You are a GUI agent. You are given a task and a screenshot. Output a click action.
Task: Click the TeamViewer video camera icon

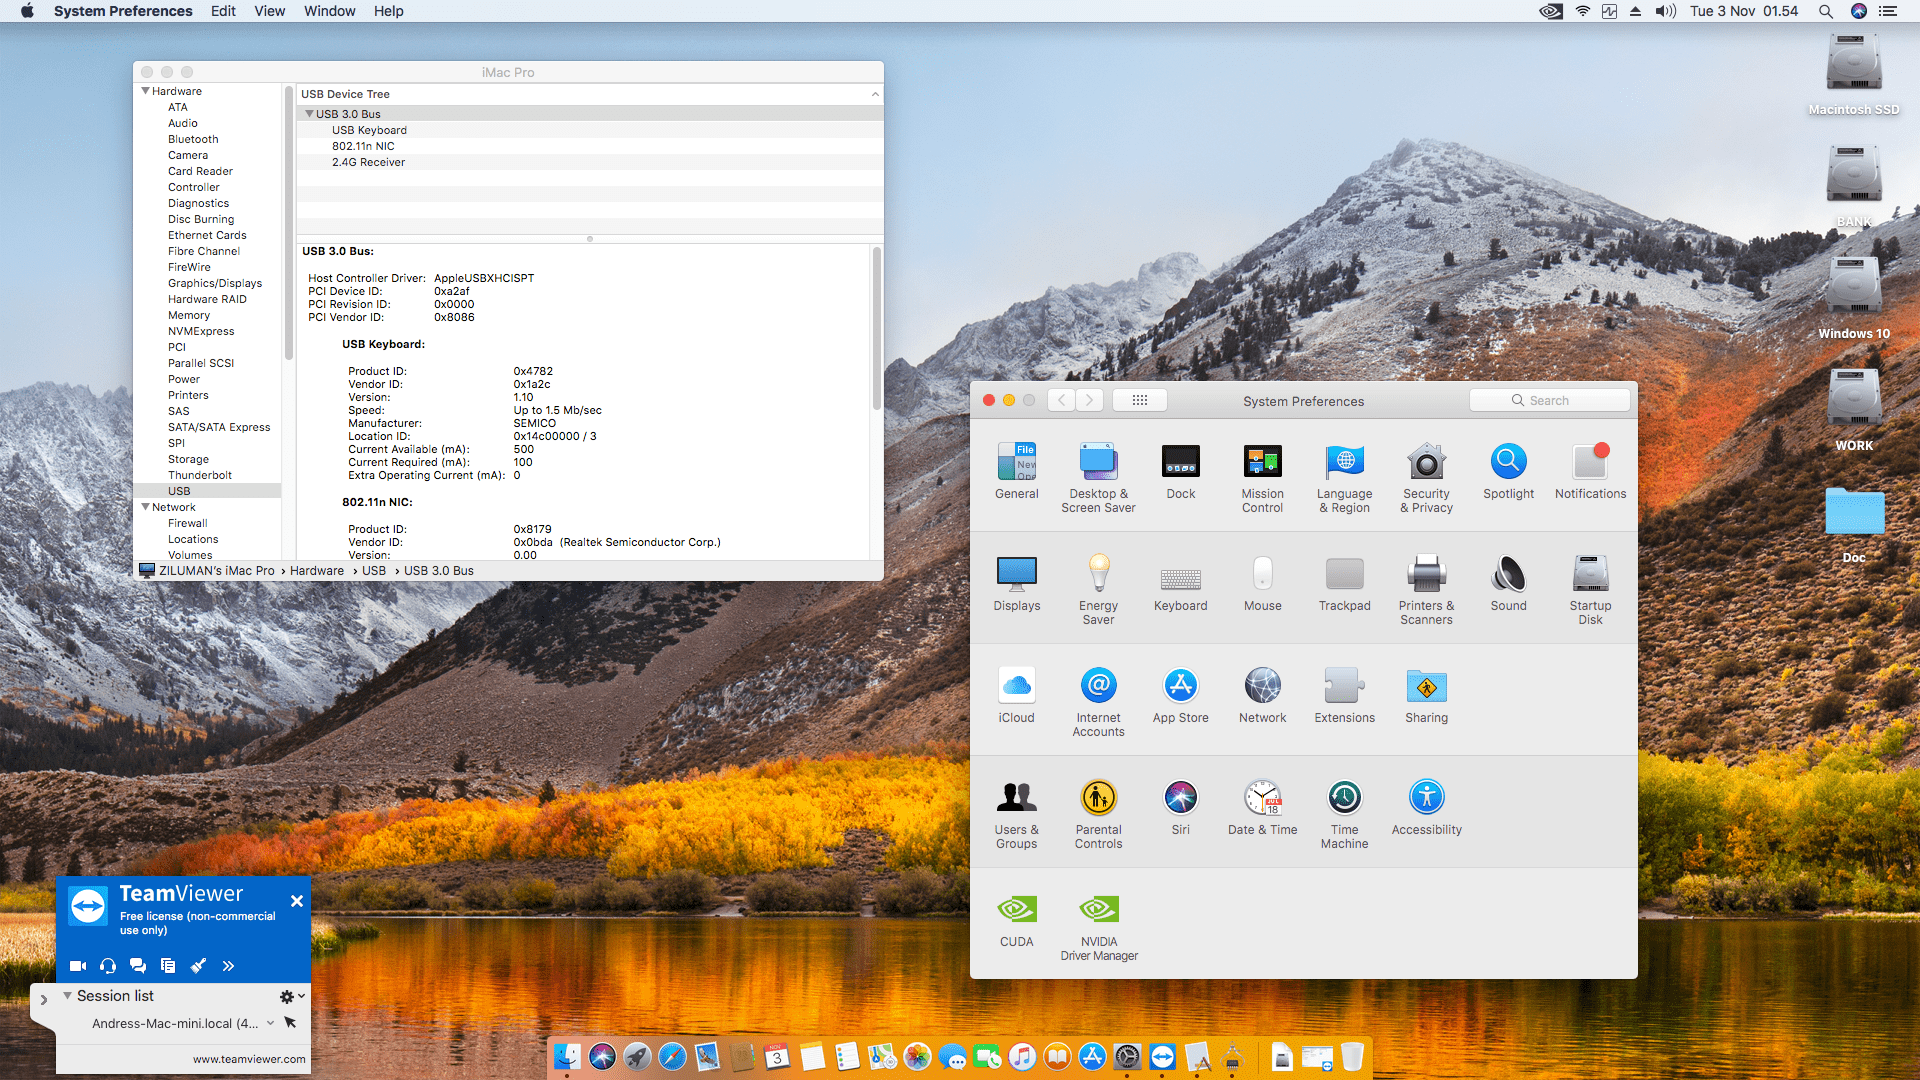(77, 966)
